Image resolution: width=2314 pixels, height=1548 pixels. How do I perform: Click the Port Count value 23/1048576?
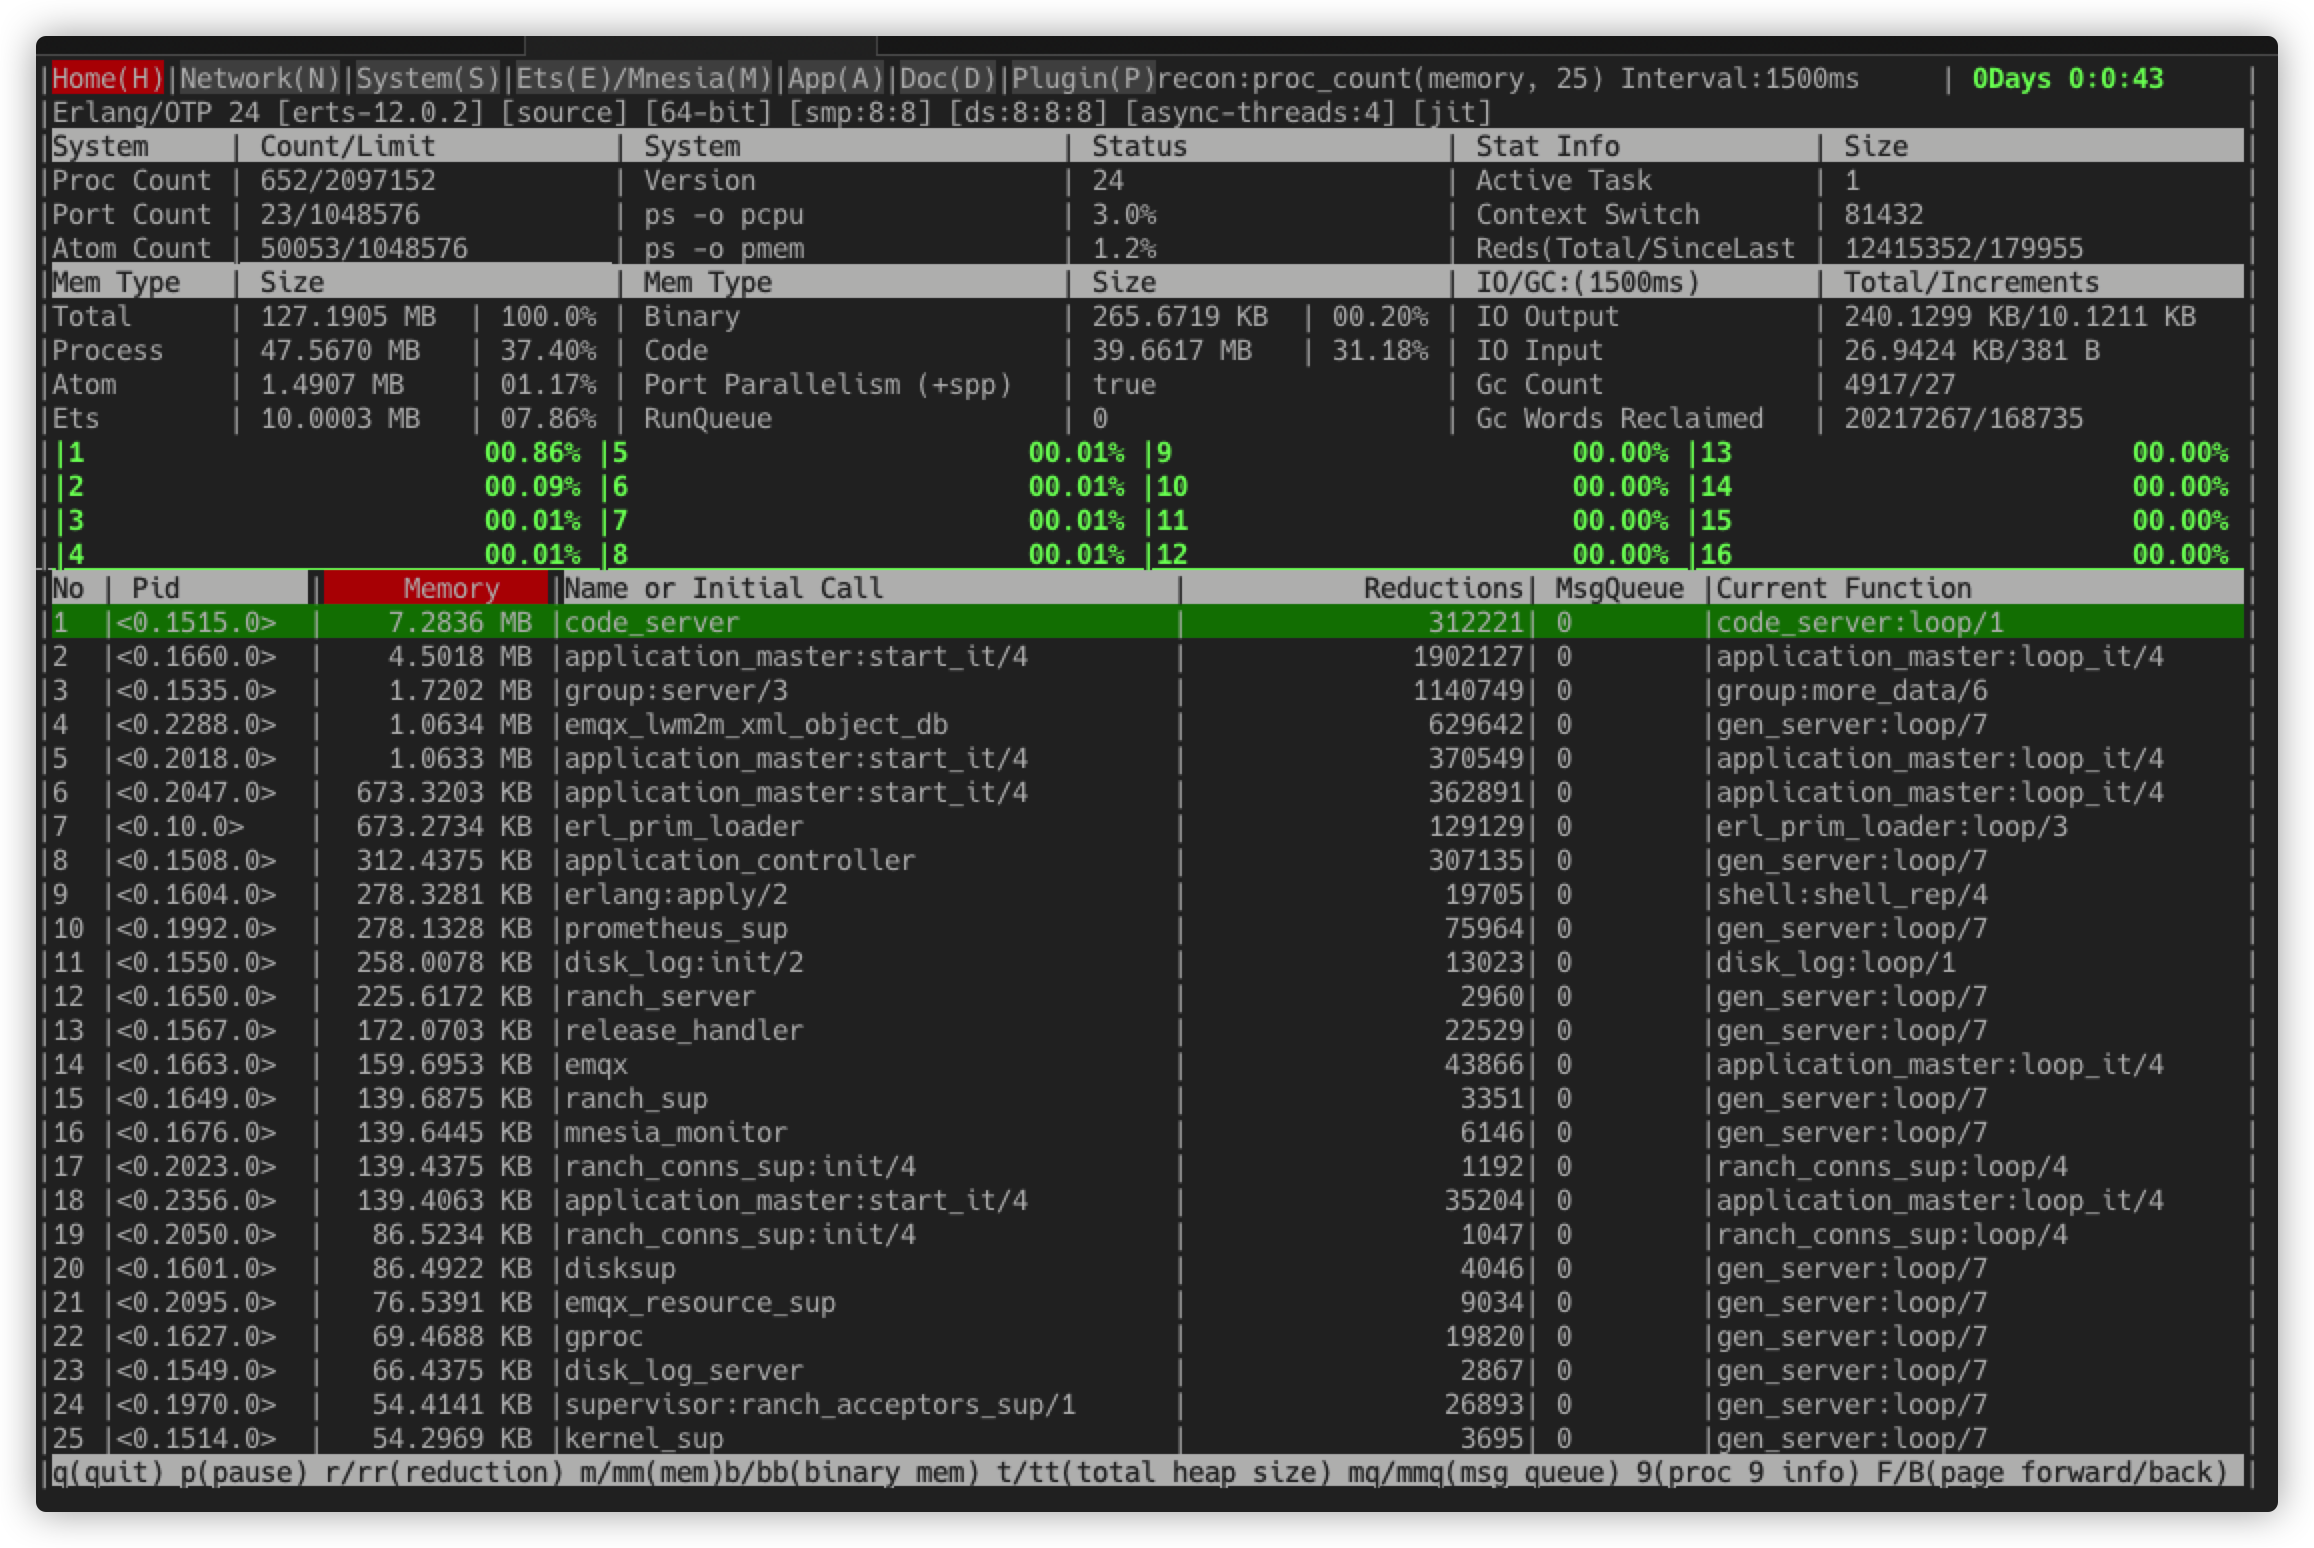click(x=340, y=214)
